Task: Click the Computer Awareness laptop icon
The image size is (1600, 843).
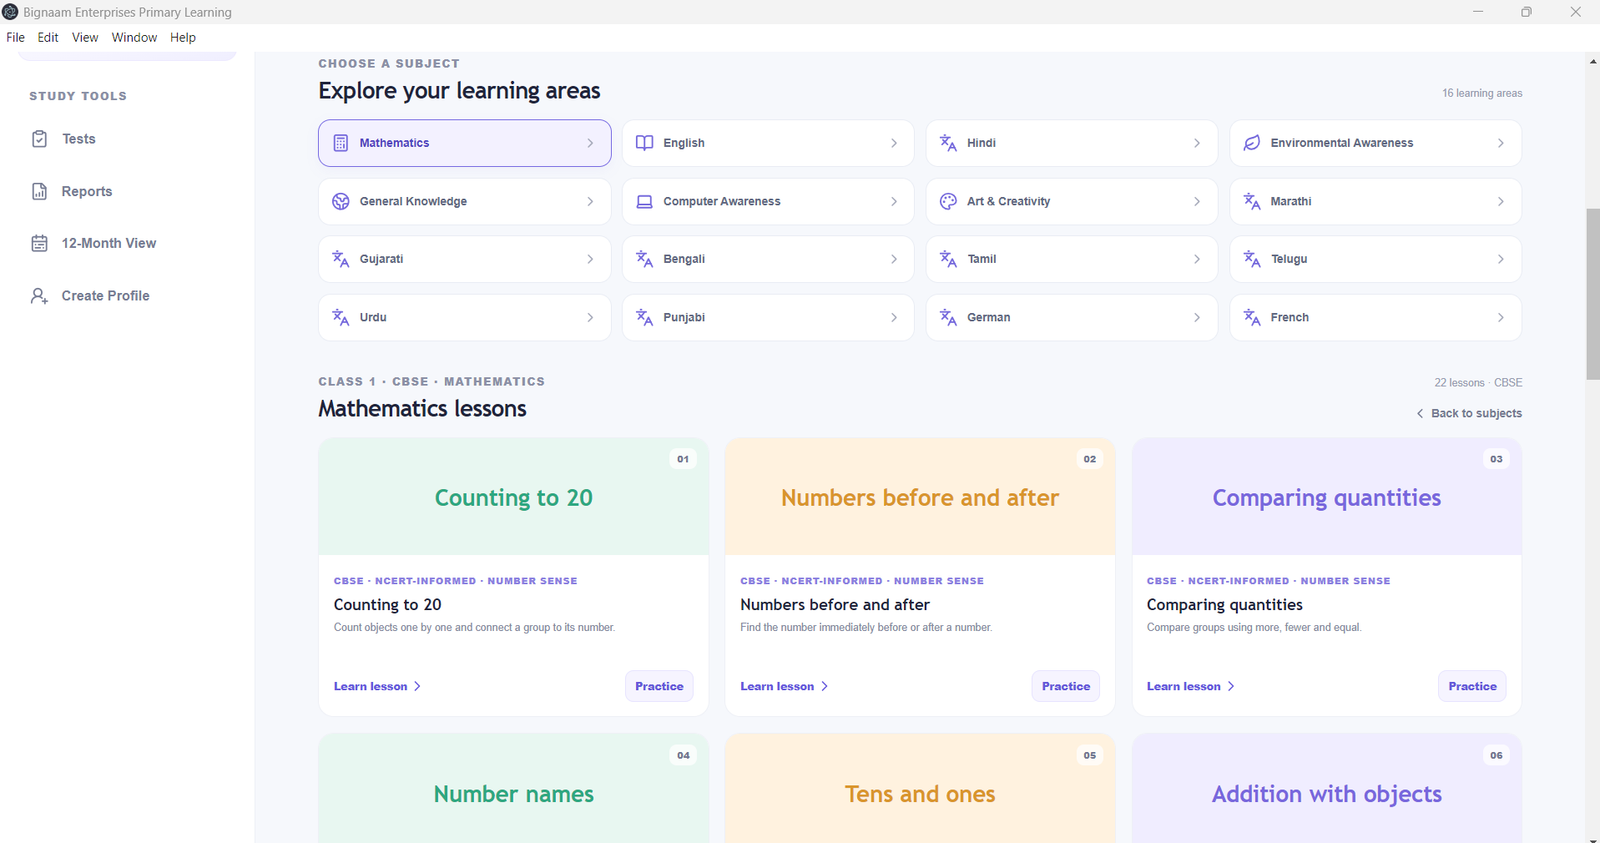Action: (645, 201)
